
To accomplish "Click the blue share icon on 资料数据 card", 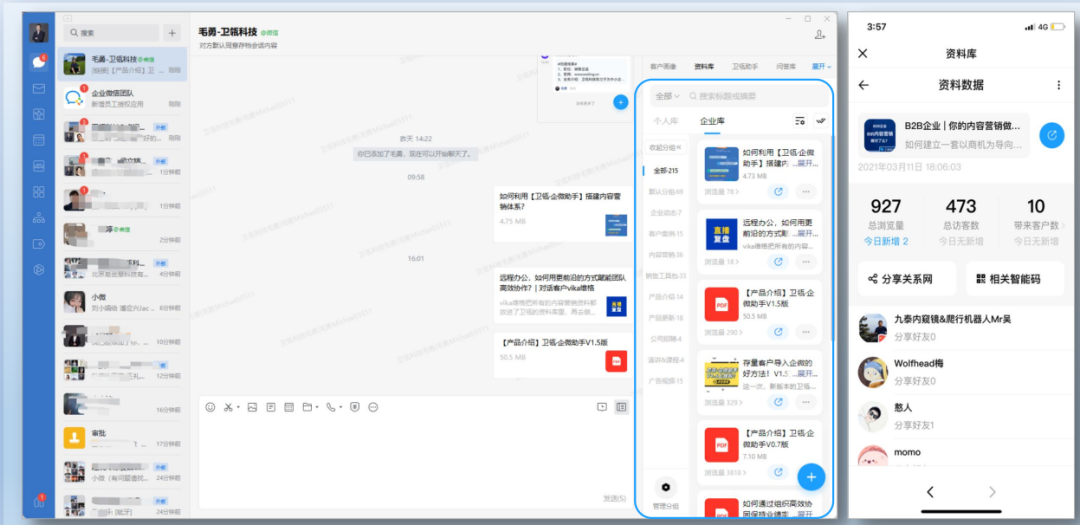I will coord(1051,135).
